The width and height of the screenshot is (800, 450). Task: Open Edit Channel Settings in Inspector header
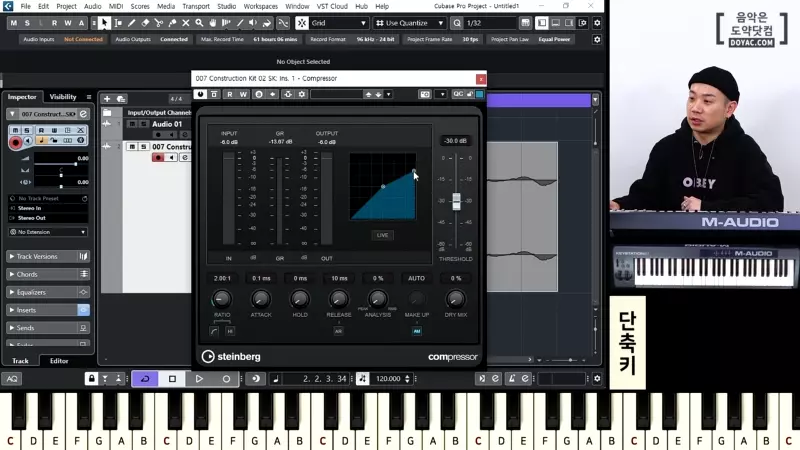(x=83, y=114)
